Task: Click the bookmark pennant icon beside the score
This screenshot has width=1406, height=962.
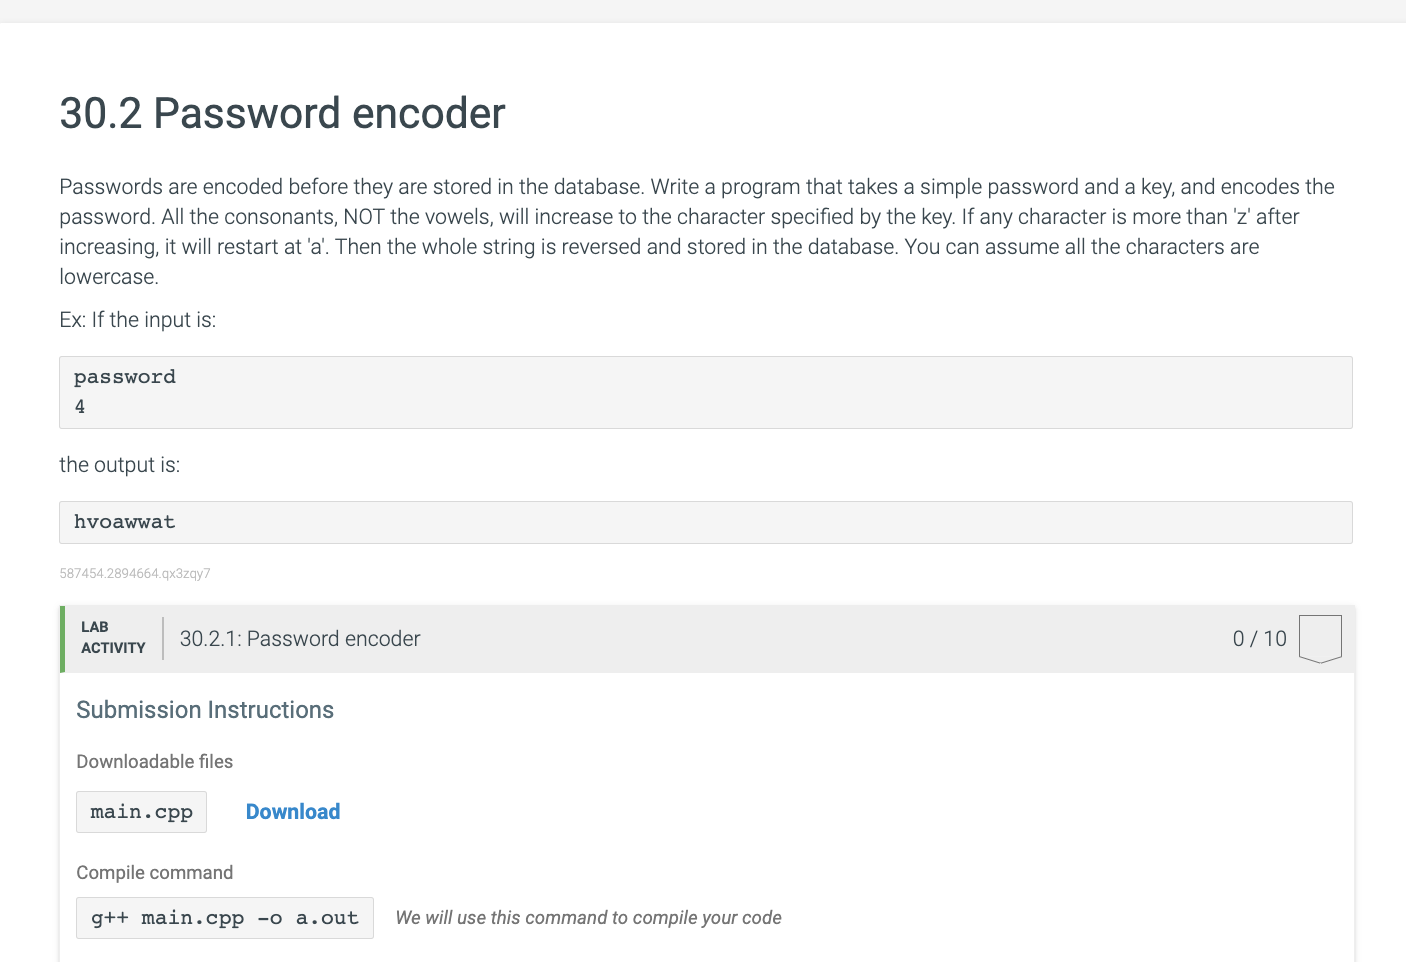Action: (1320, 637)
